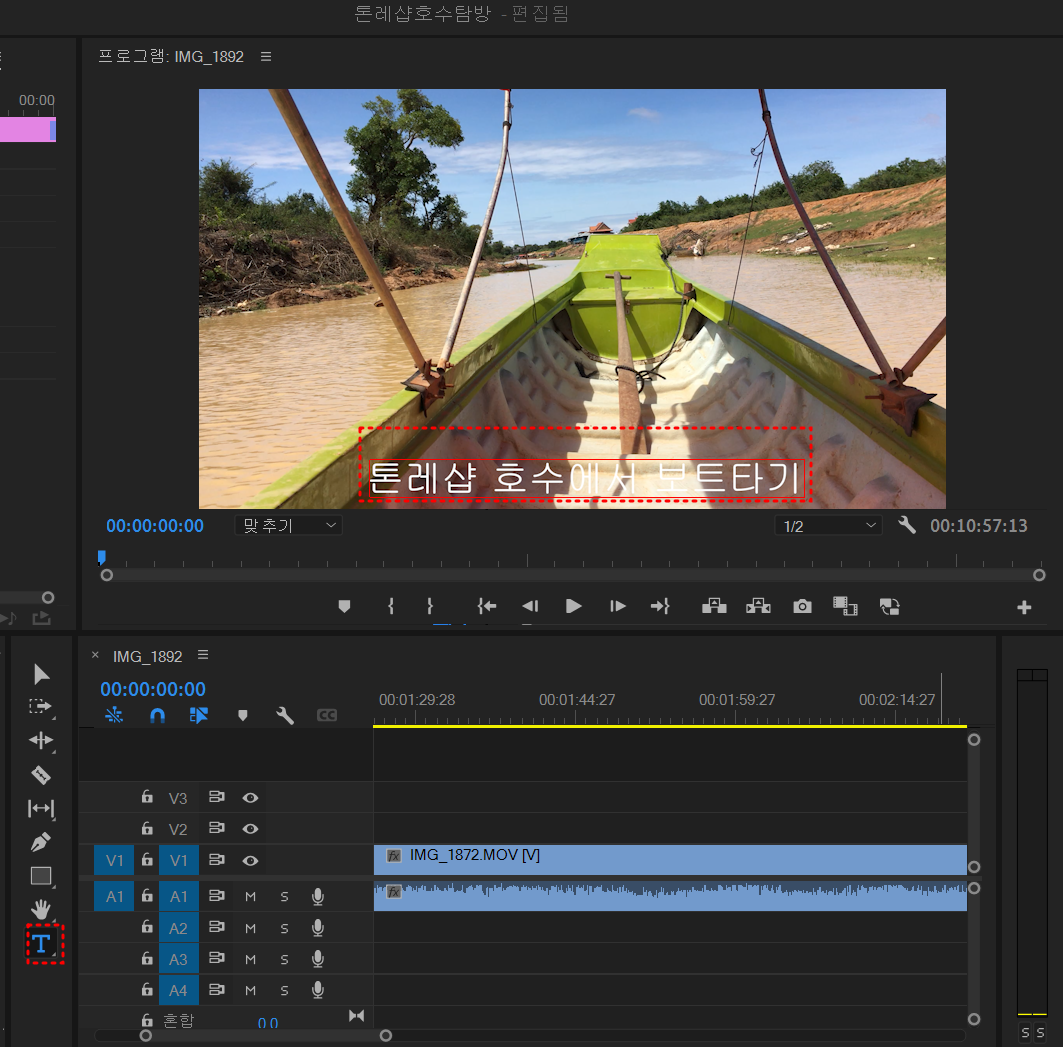This screenshot has height=1047, width=1063.
Task: Go to In point
Action: click(487, 606)
